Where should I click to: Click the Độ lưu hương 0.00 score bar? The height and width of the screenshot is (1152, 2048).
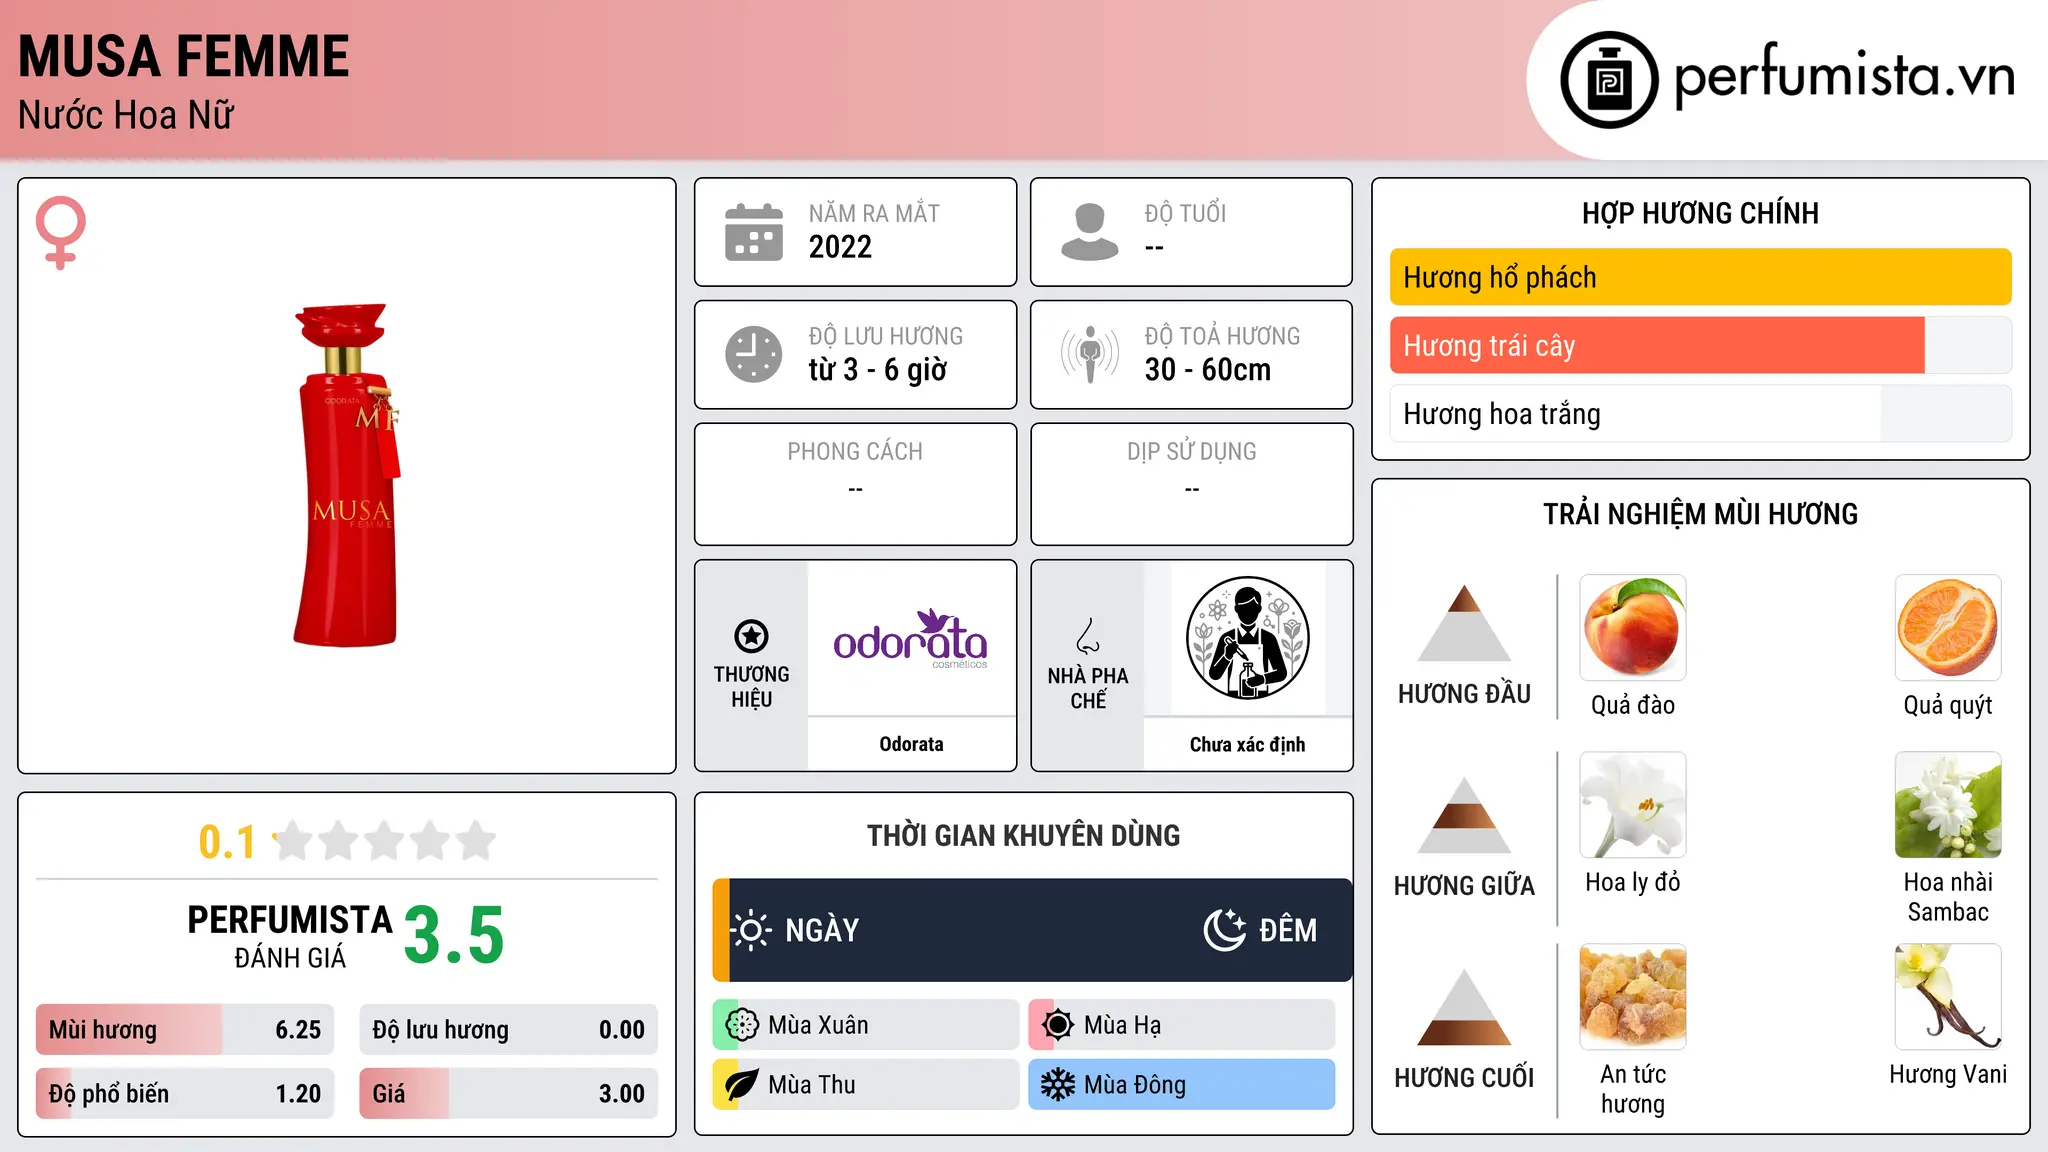pyautogui.click(x=509, y=1030)
